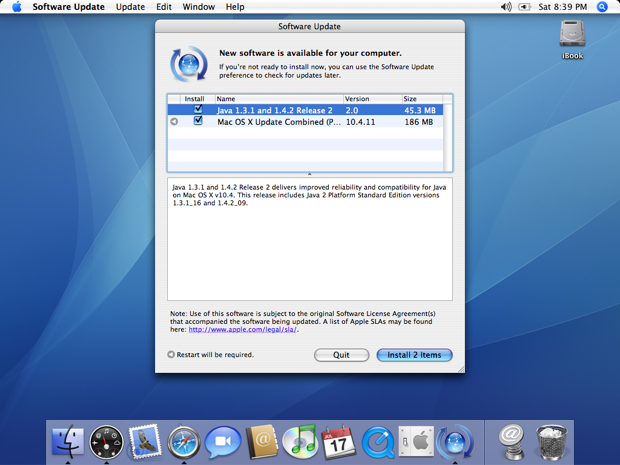Image resolution: width=620 pixels, height=465 pixels.
Task: Open the Apple menu
Action: tap(17, 7)
